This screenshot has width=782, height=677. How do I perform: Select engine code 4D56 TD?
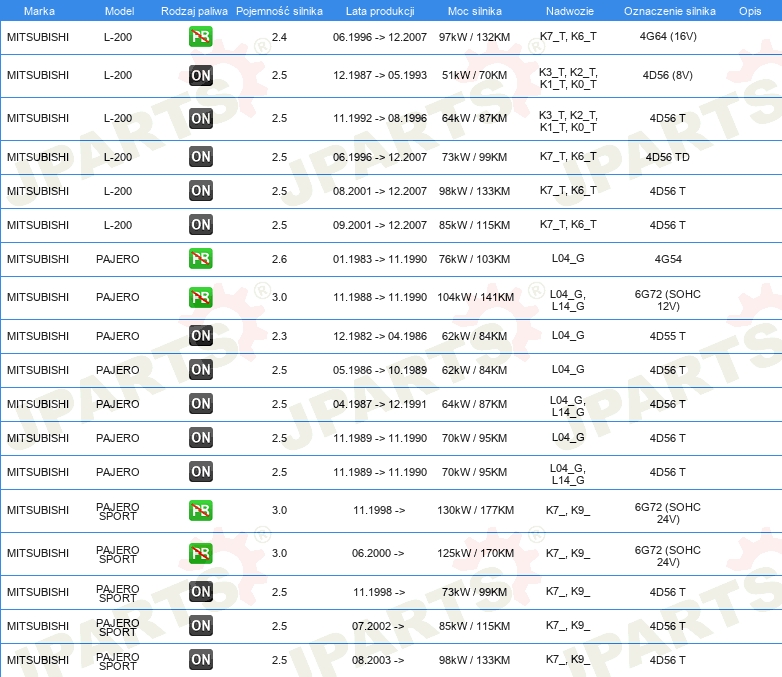[667, 157]
